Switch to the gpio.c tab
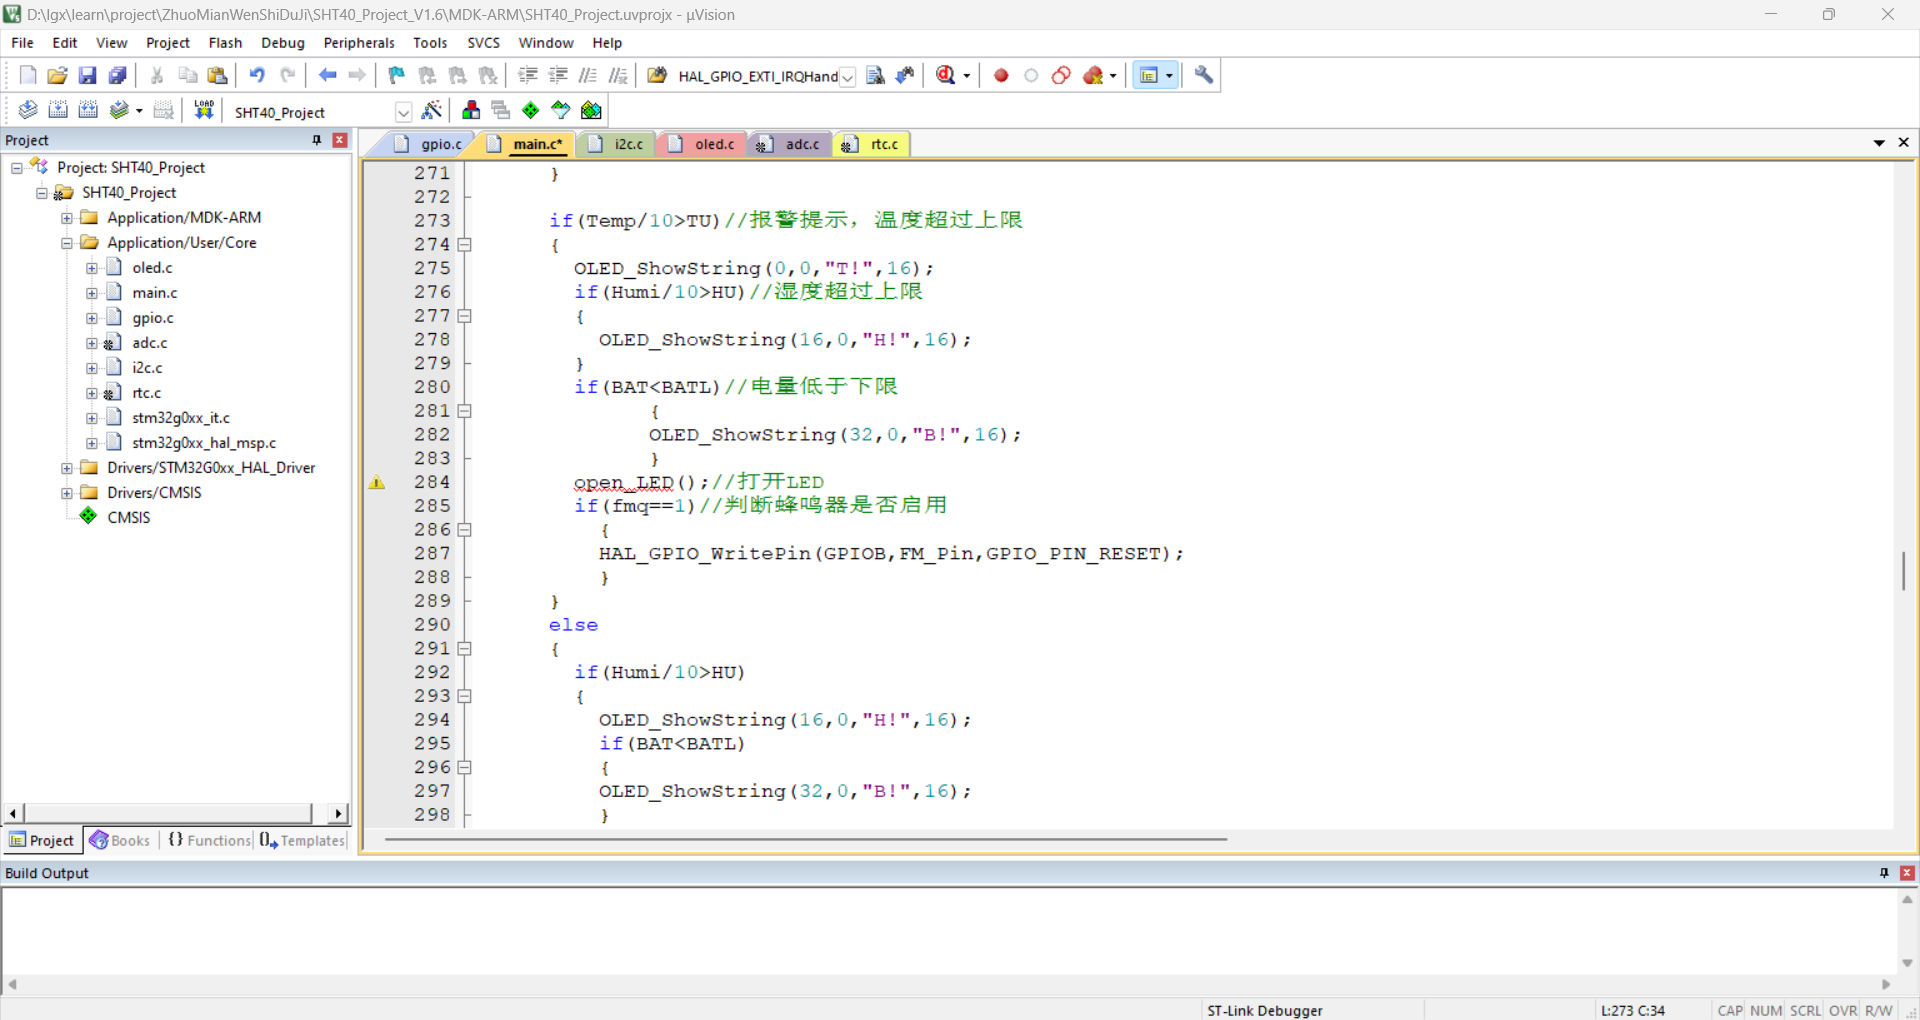The width and height of the screenshot is (1920, 1020). [x=430, y=144]
